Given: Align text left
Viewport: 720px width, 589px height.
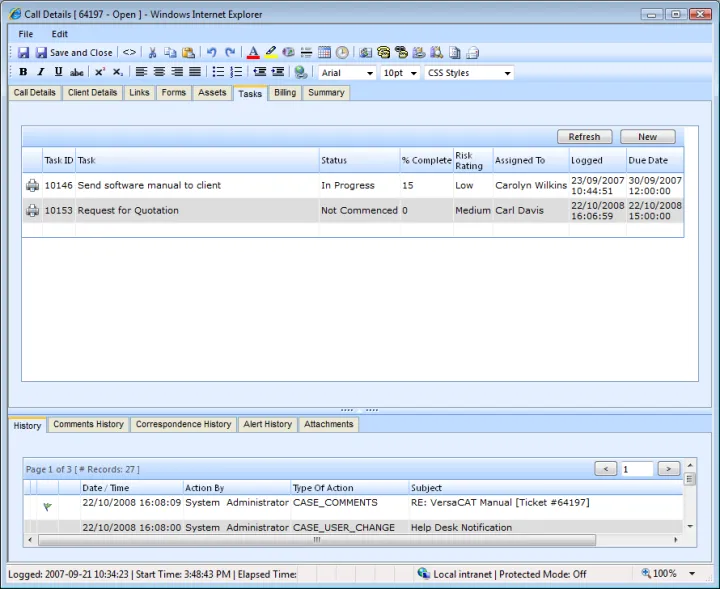Looking at the screenshot, I should click(141, 72).
